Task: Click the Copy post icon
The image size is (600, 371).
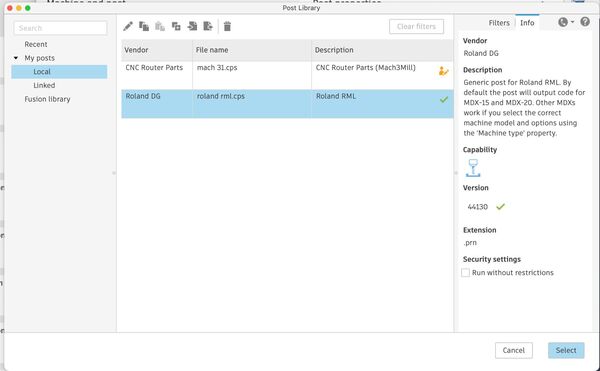Action: [144, 26]
